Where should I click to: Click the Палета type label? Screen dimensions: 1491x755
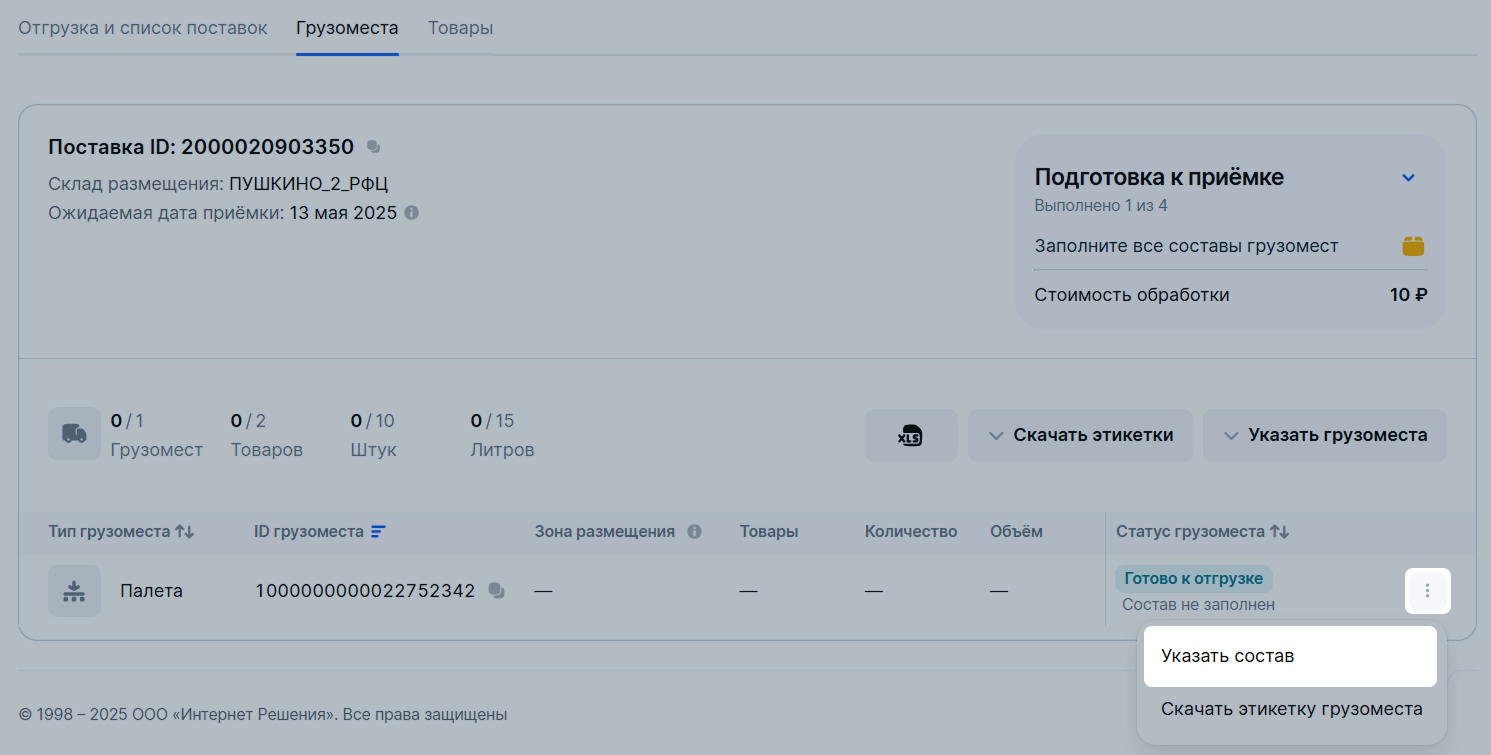[x=151, y=591]
